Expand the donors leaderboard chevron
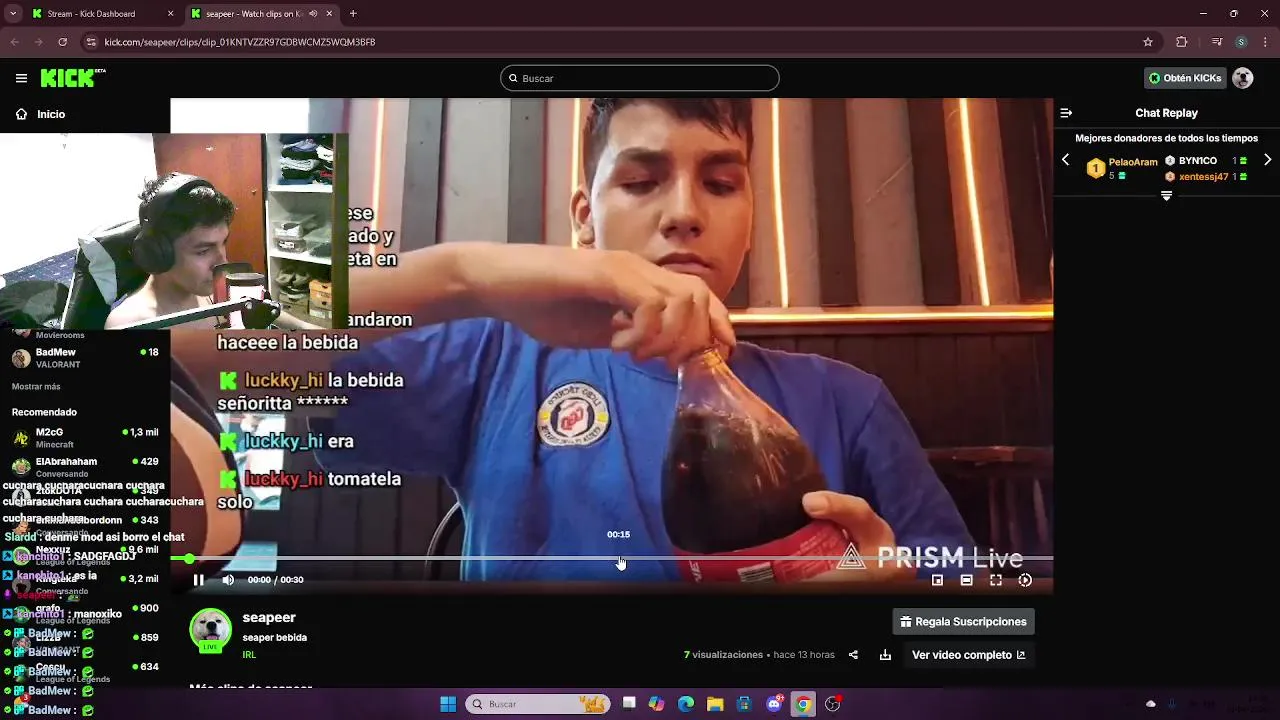Screen dimensions: 1280x720 tap(1166, 196)
